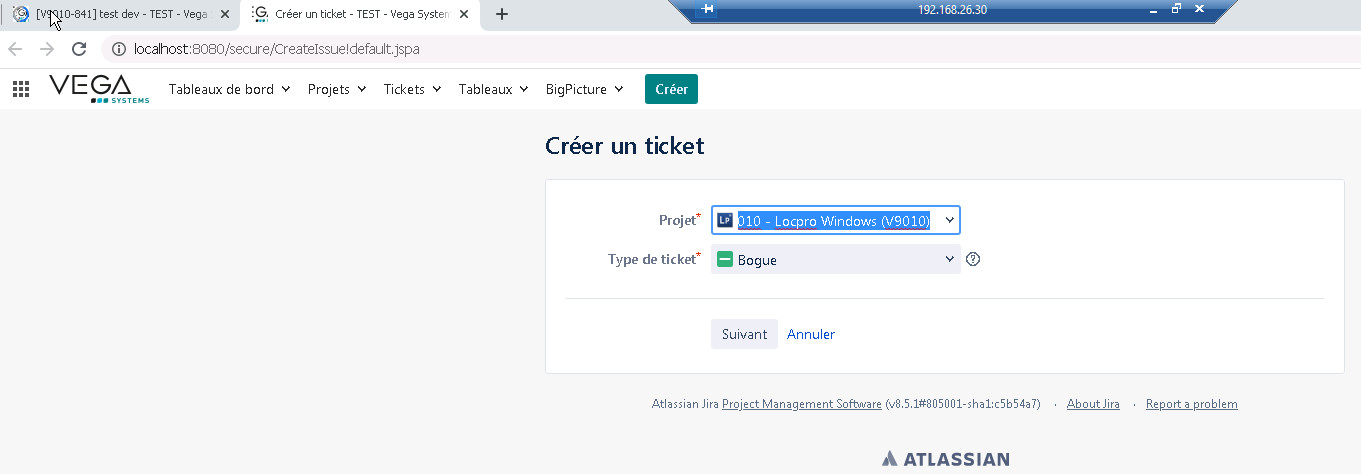
Task: Click the Créer button
Action: [671, 89]
